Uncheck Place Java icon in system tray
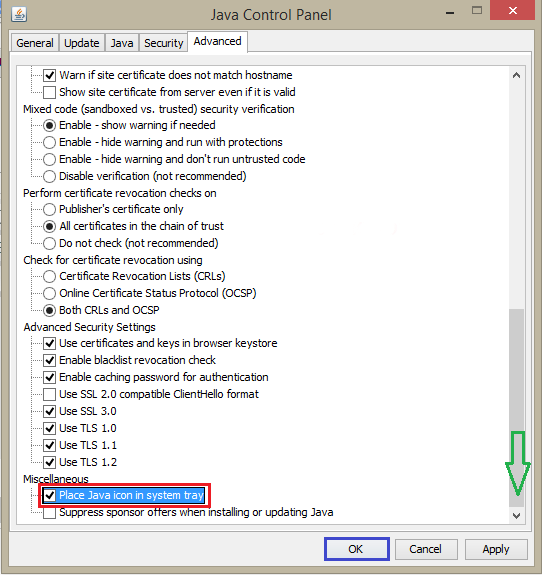542x575 pixels. tap(50, 495)
